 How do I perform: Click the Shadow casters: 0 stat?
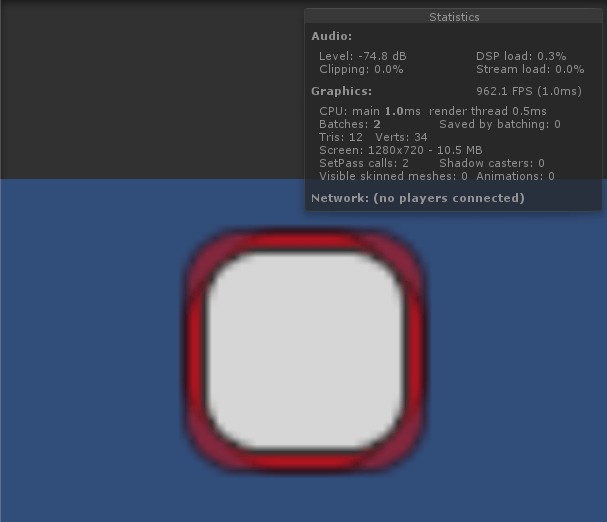pos(492,163)
